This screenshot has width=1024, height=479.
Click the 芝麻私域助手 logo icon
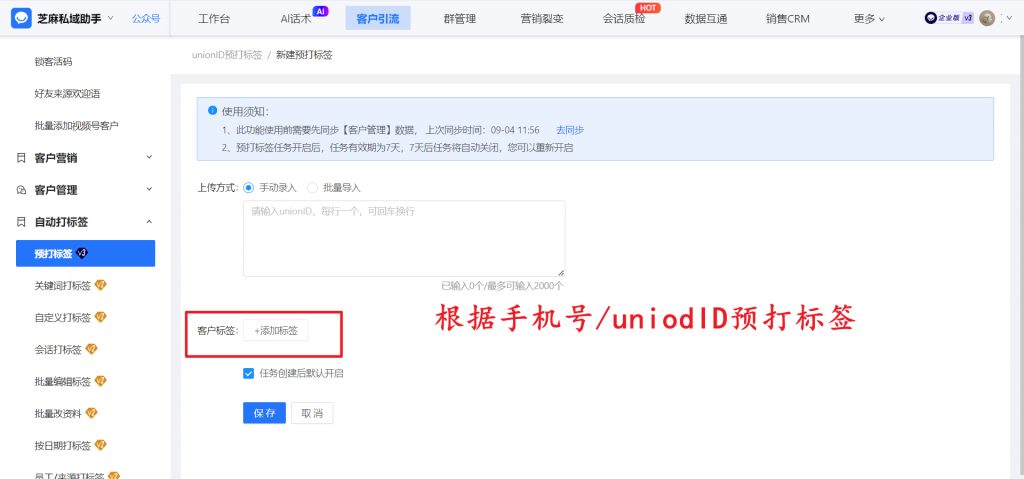[21, 18]
